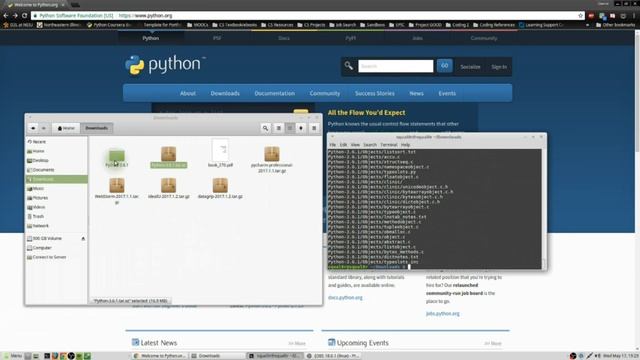Select the PSF top tab
The height and width of the screenshot is (360, 640).
pos(217,38)
